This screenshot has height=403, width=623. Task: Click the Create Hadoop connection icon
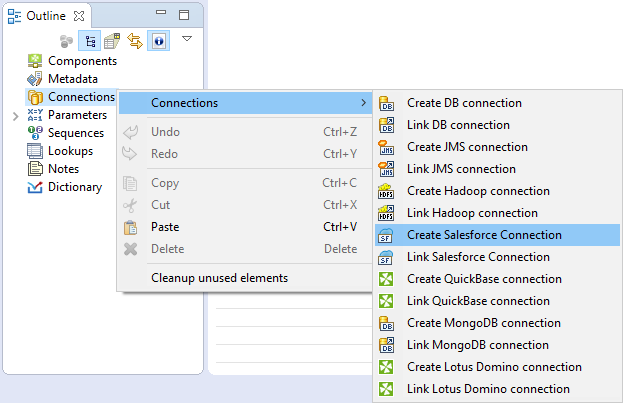387,191
